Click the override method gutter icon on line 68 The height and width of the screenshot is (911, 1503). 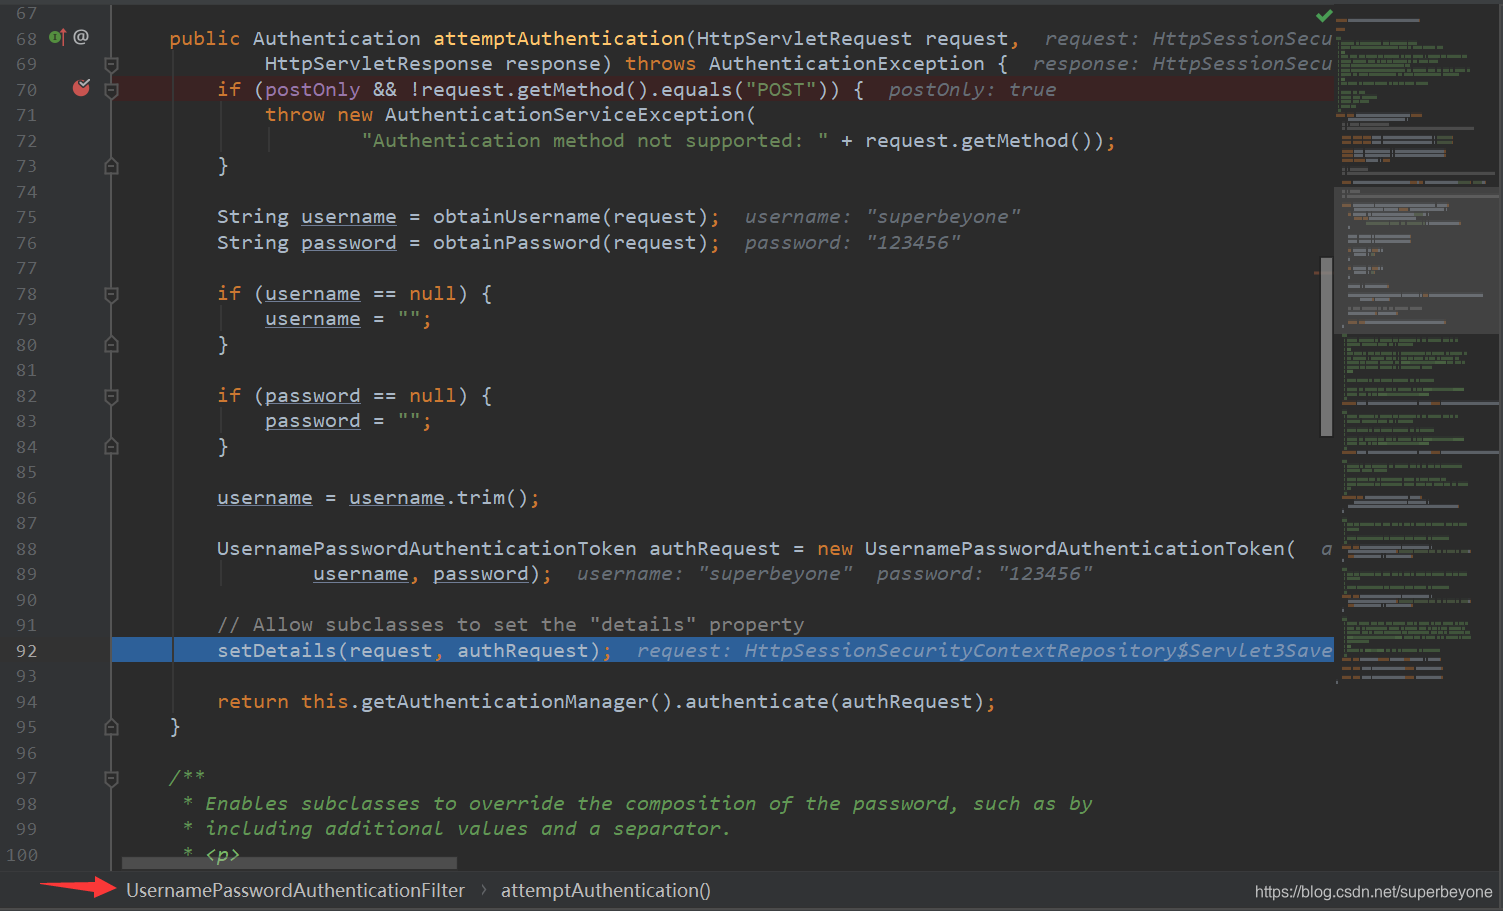57,37
